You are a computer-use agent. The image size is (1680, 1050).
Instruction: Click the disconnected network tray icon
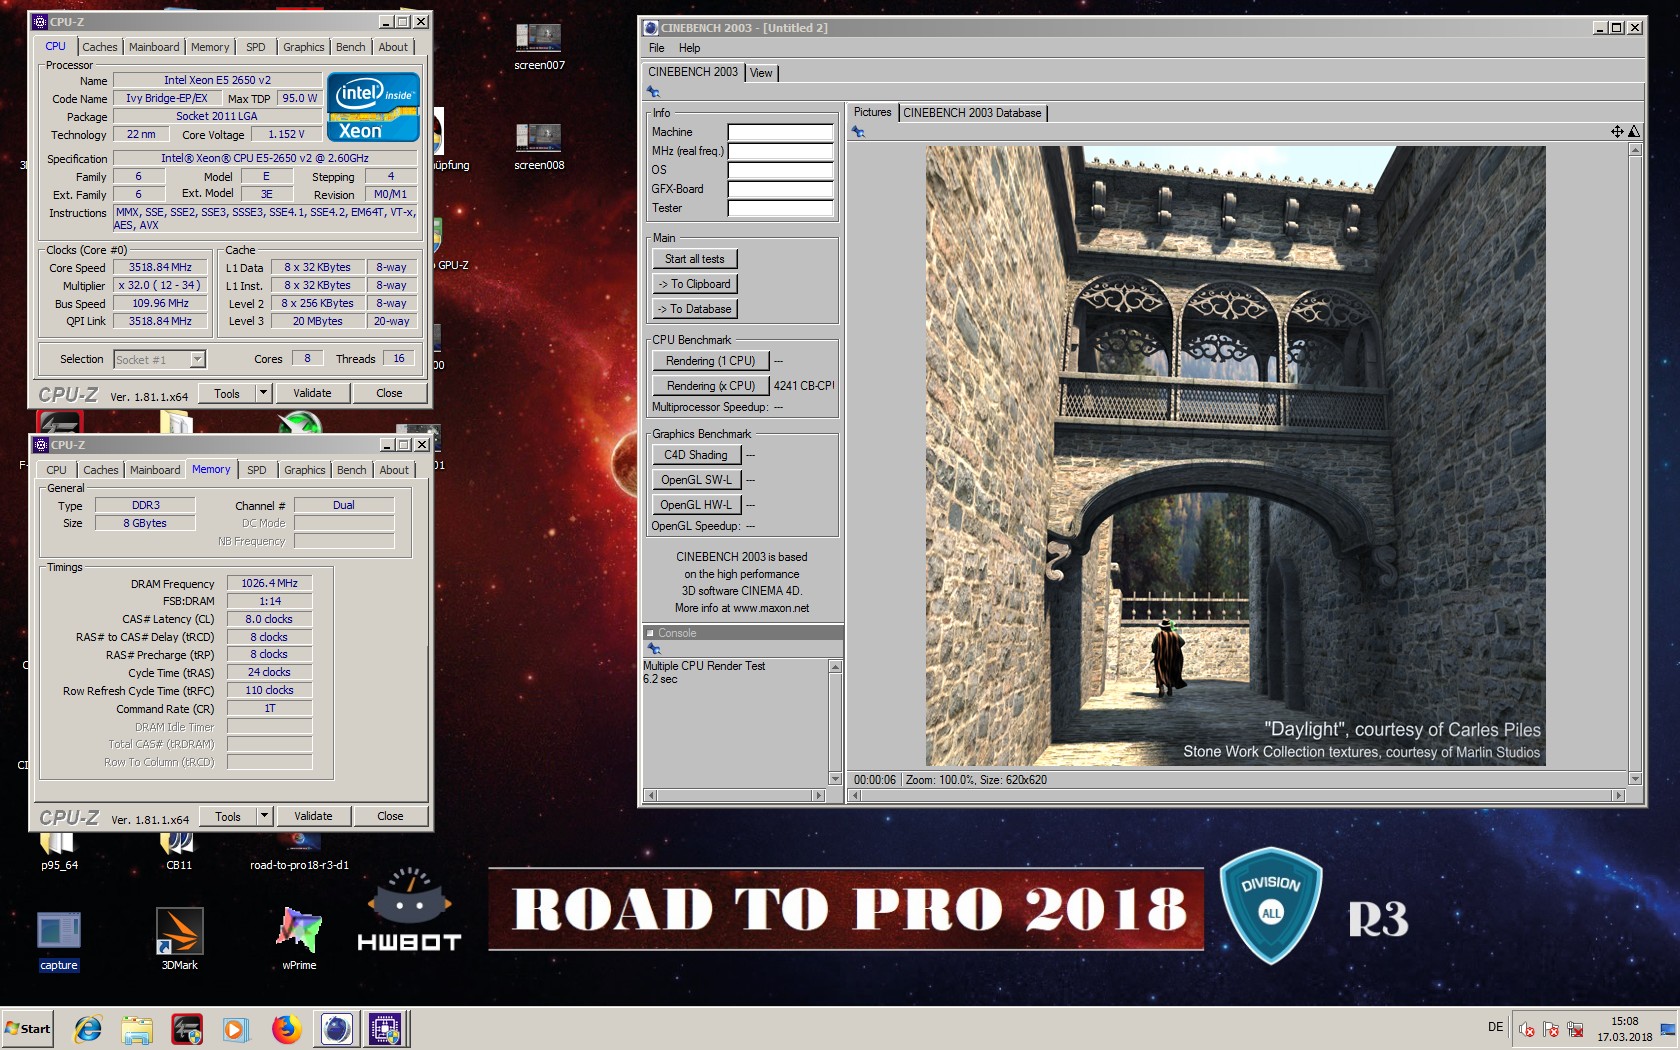1575,1029
